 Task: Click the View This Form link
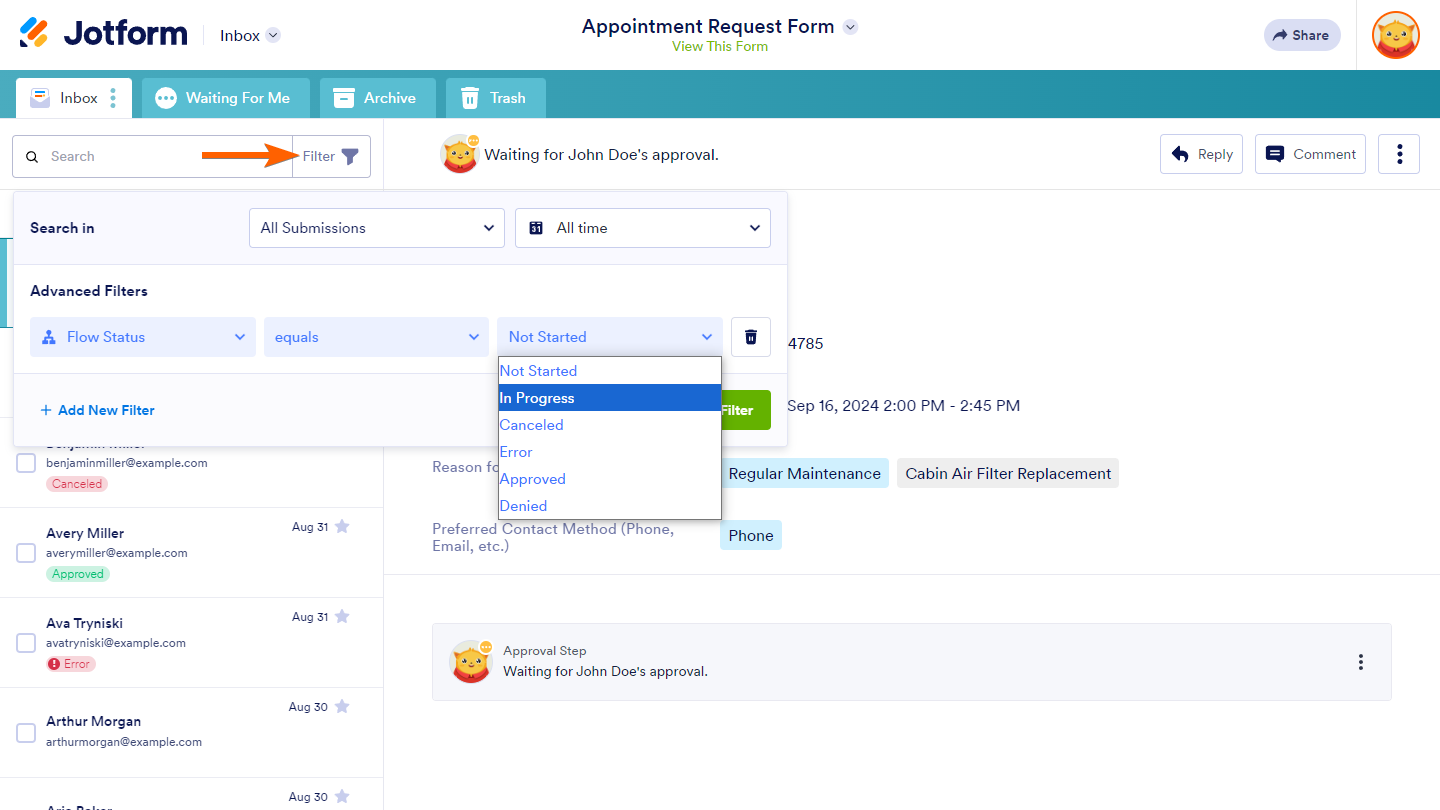click(x=720, y=46)
